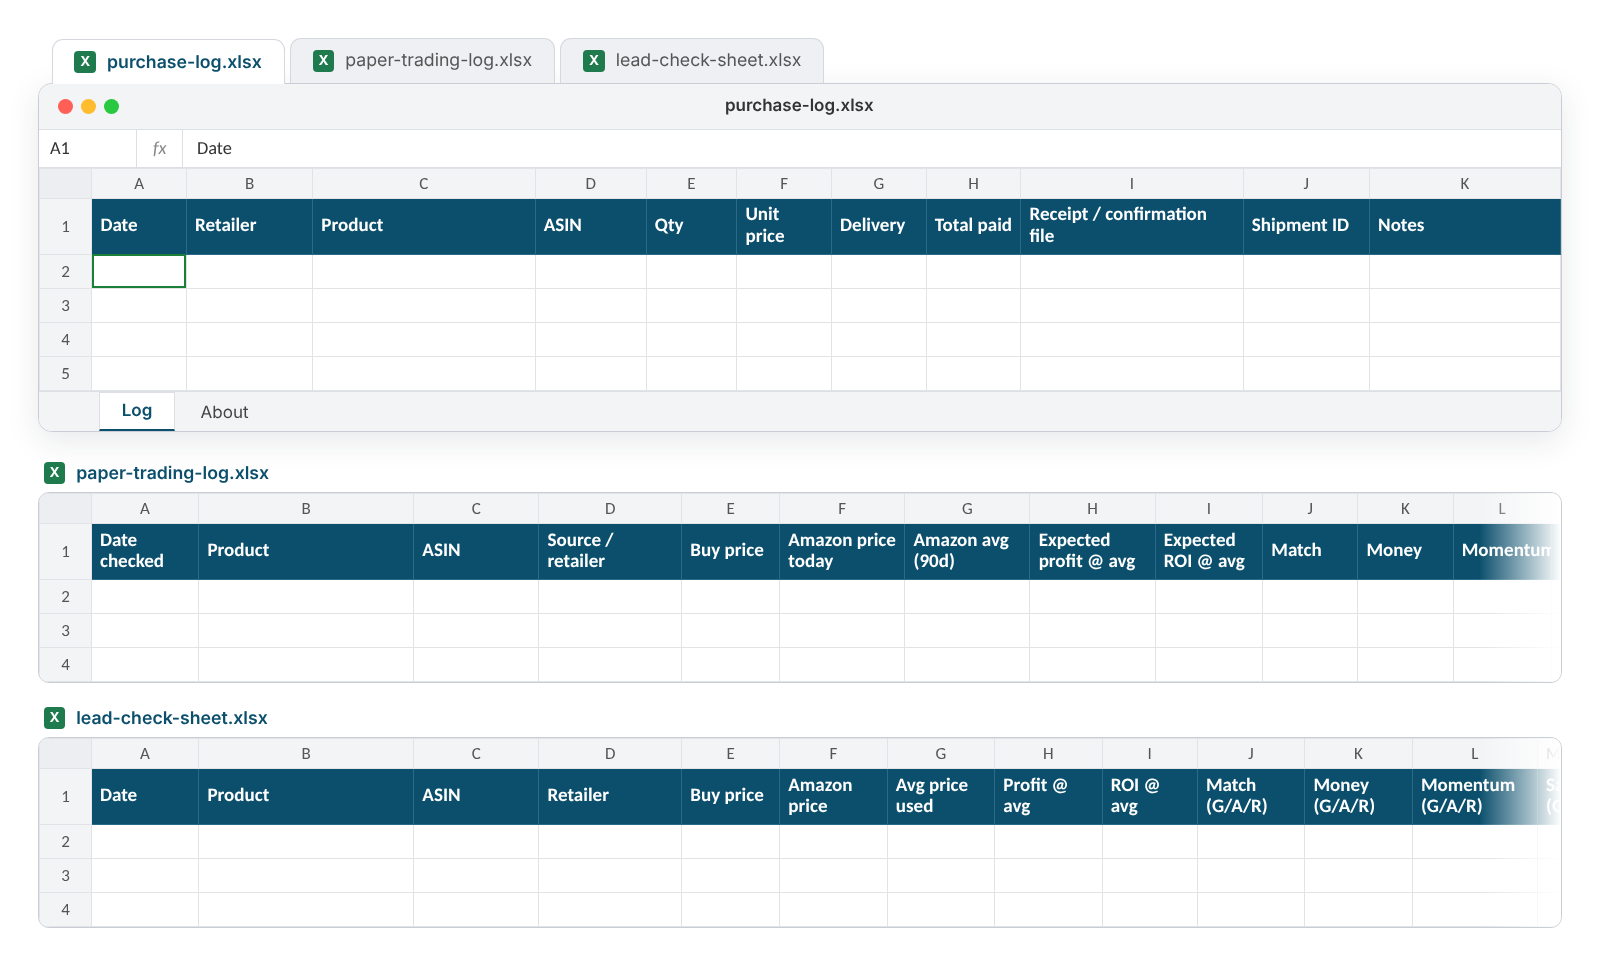Click the Total paid header cell
1600x966 pixels.
[973, 226]
